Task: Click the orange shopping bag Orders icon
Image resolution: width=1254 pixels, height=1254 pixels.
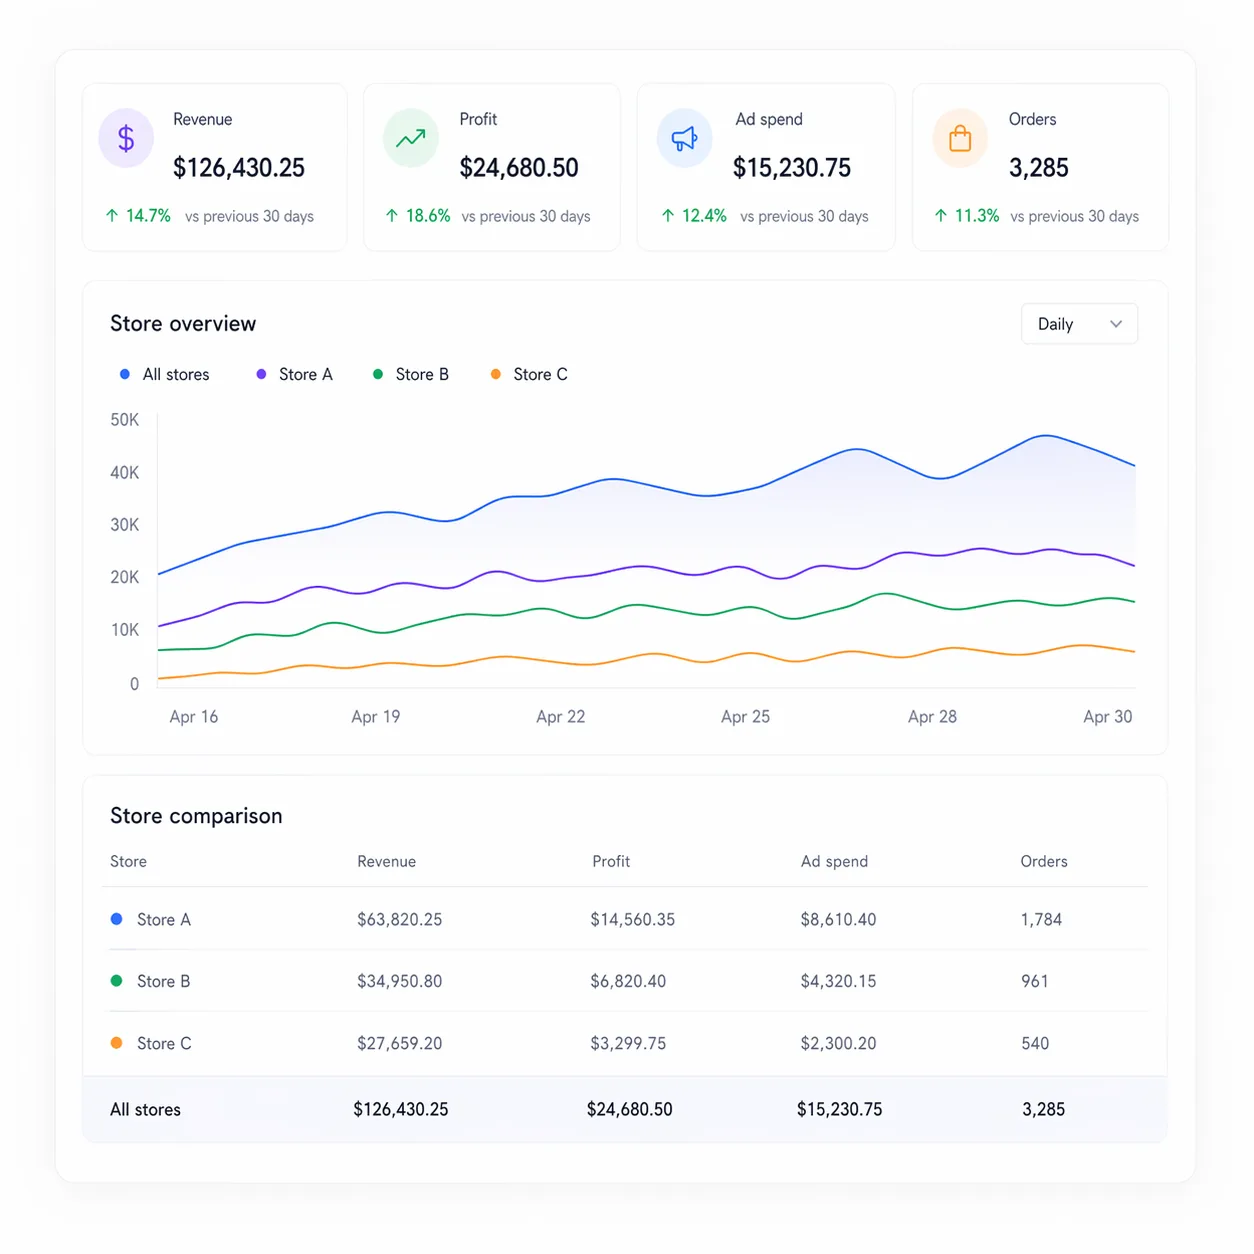Action: pos(959,138)
